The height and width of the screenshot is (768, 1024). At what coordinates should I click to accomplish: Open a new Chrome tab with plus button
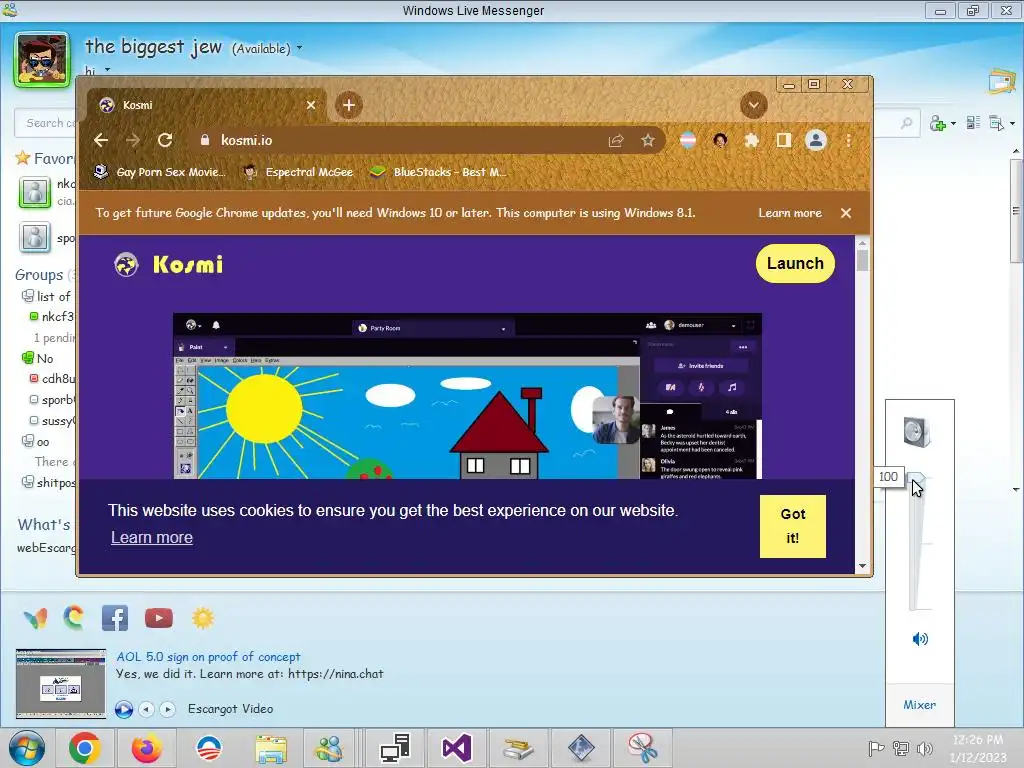coord(349,105)
